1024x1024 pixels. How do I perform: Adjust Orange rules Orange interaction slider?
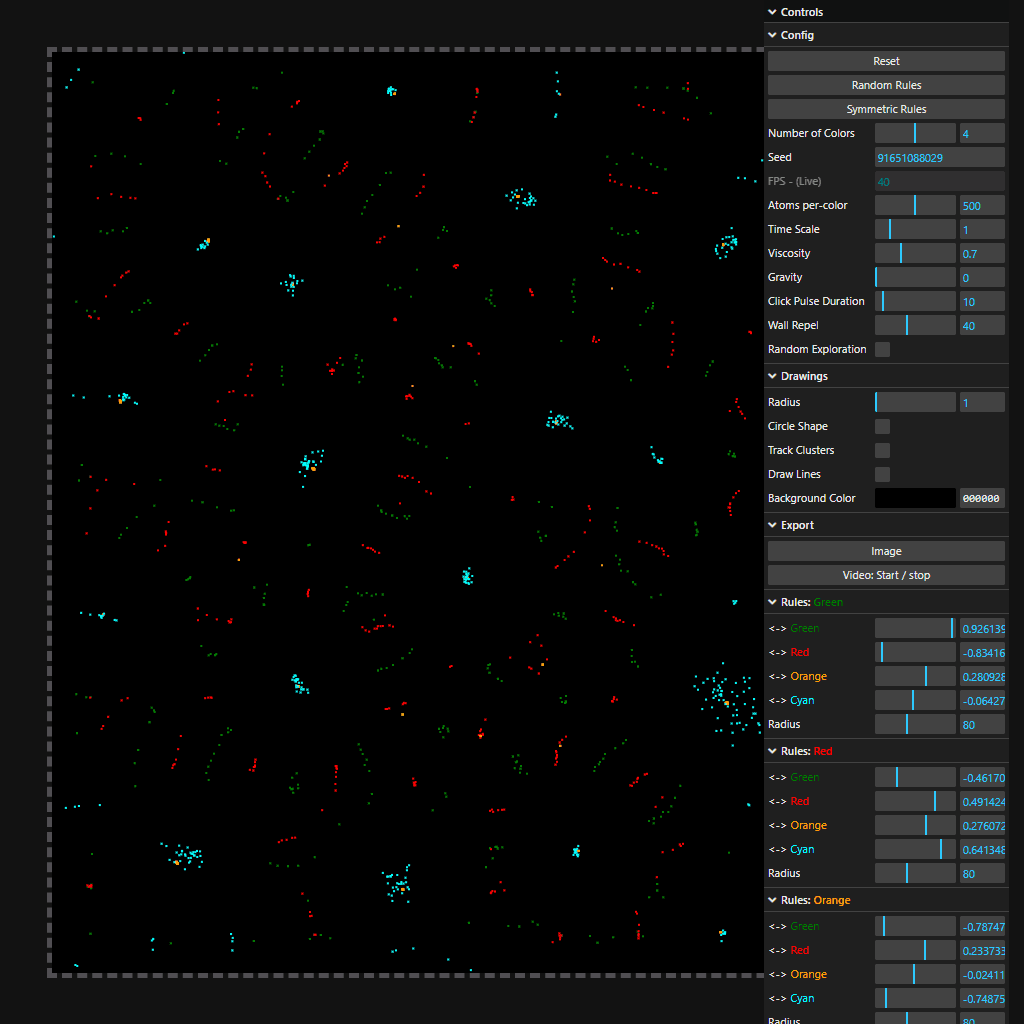pyautogui.click(x=915, y=974)
